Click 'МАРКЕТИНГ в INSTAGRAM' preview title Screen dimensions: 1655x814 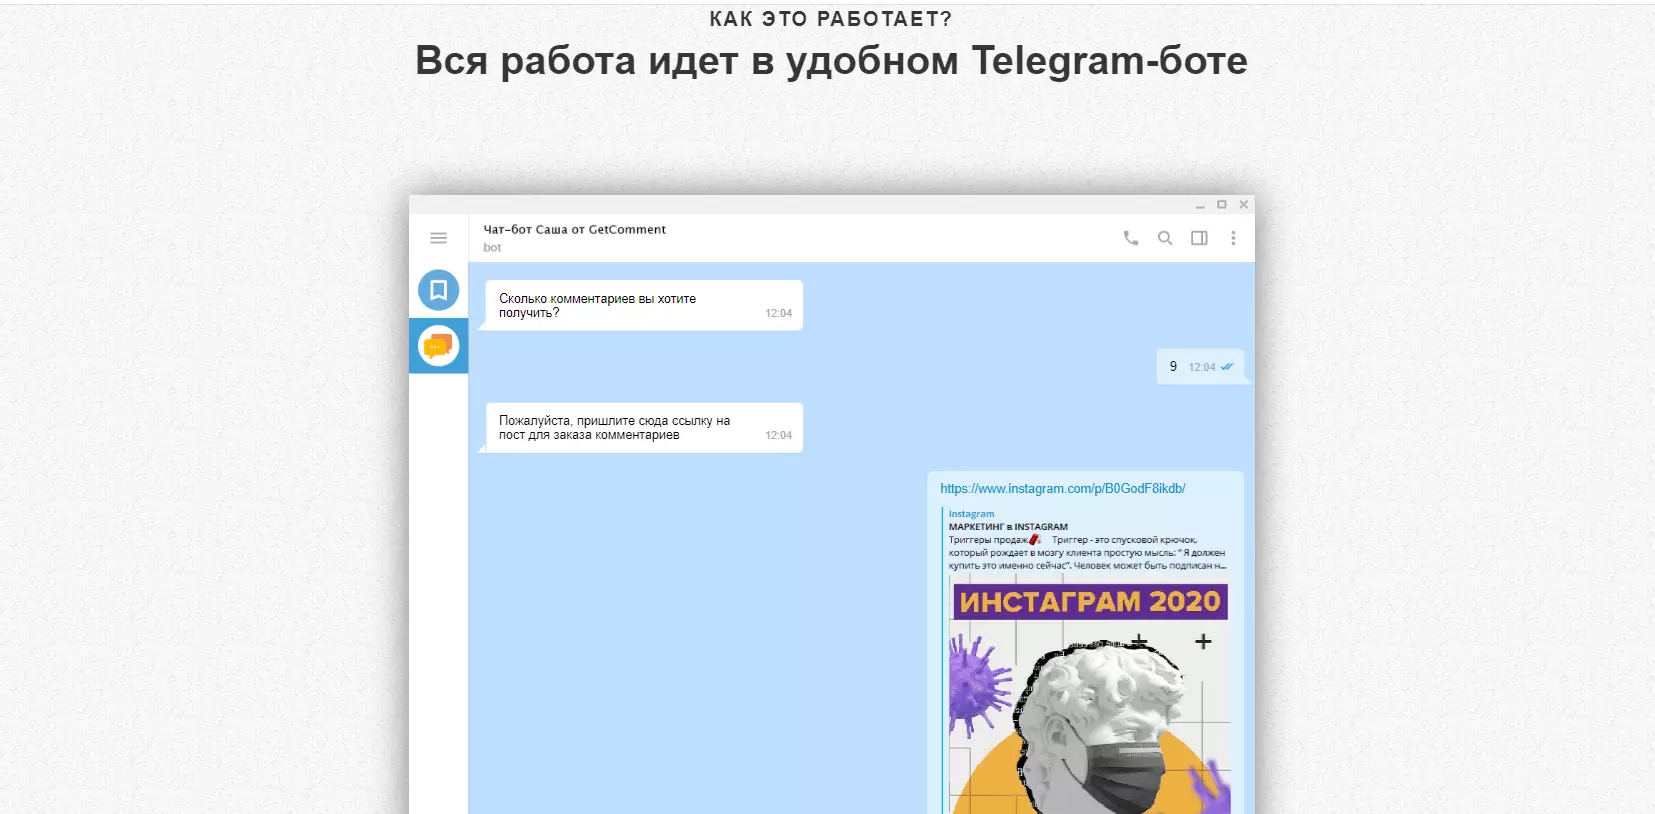[x=1008, y=527]
